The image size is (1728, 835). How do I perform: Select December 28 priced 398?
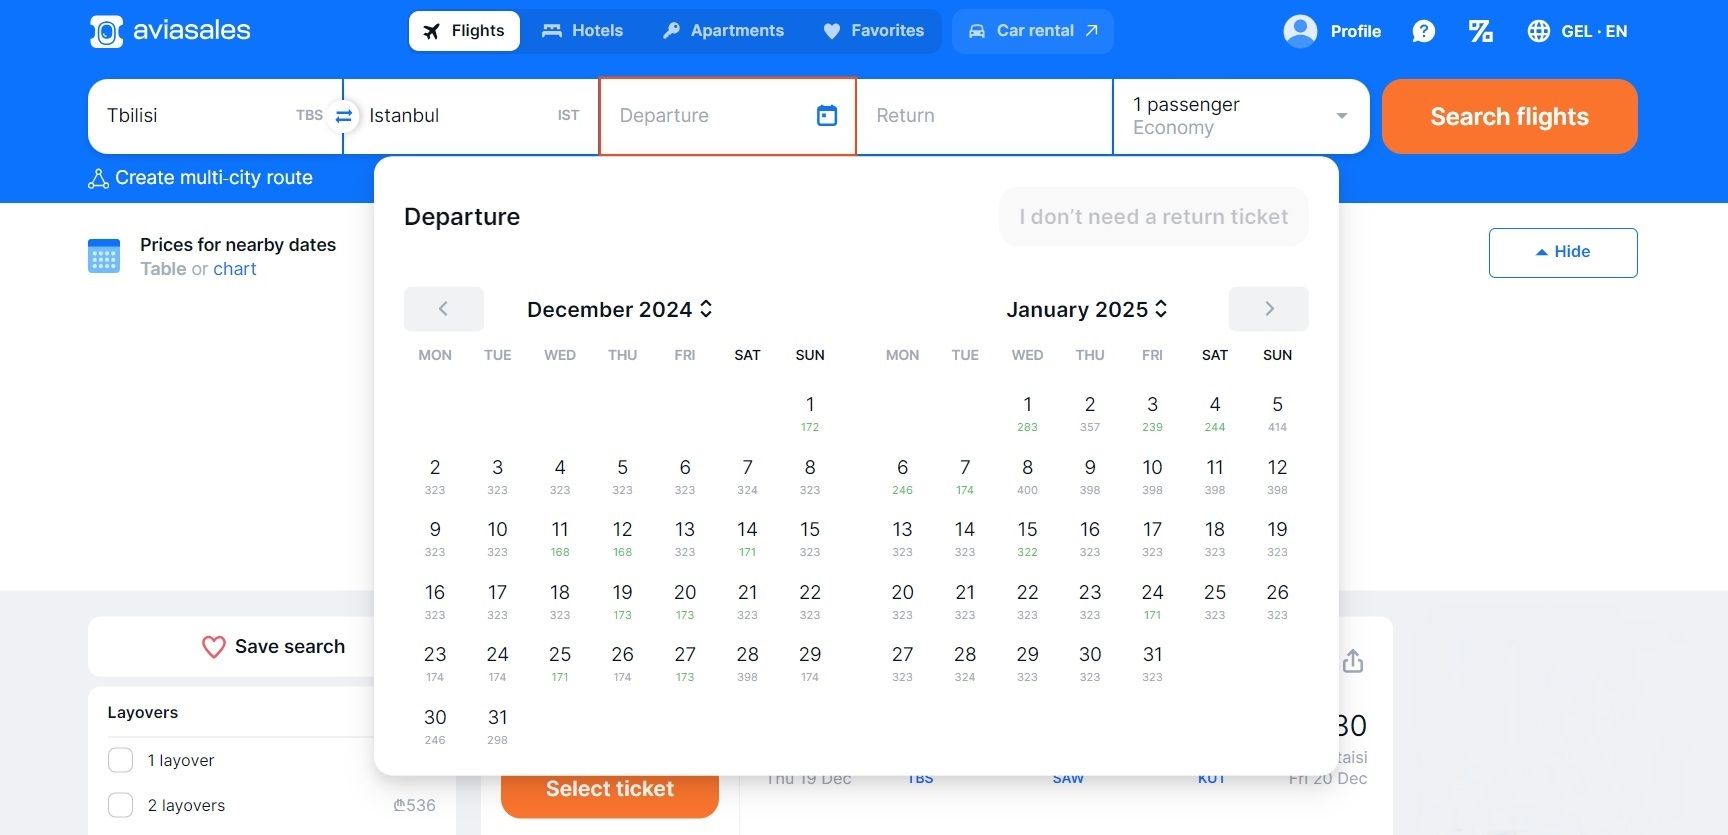(747, 663)
